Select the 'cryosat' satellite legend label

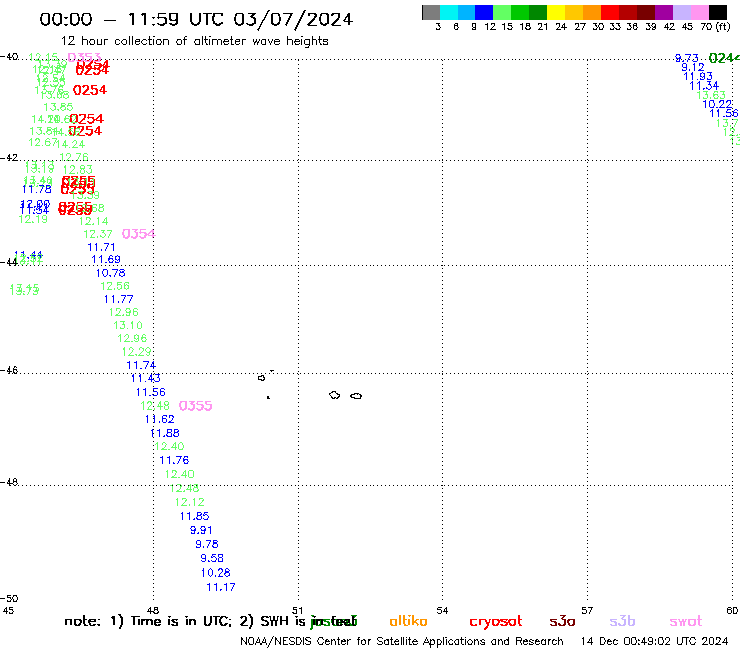click(496, 621)
